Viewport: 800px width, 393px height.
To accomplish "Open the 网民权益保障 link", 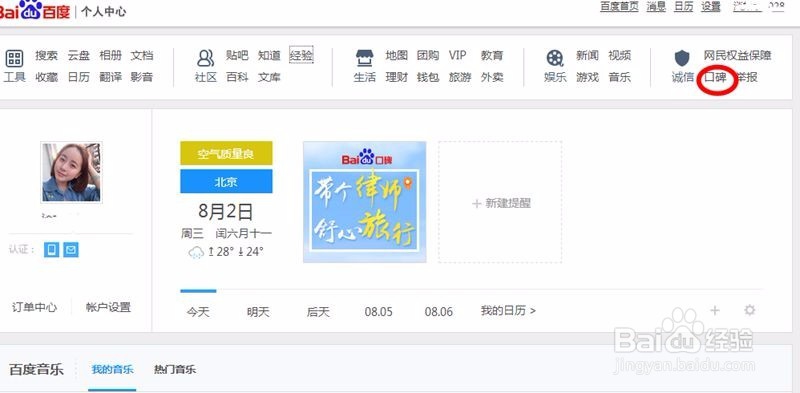I will tap(737, 56).
